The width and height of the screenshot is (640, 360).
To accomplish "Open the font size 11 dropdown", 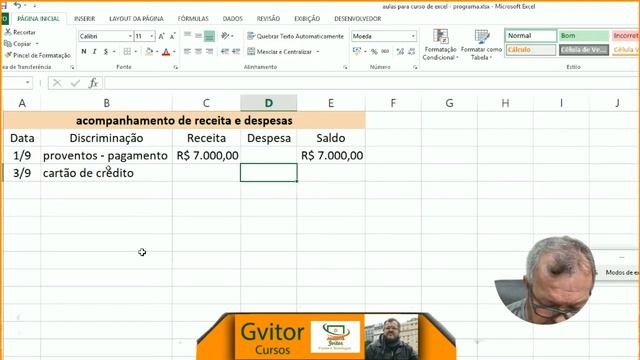I will click(151, 36).
